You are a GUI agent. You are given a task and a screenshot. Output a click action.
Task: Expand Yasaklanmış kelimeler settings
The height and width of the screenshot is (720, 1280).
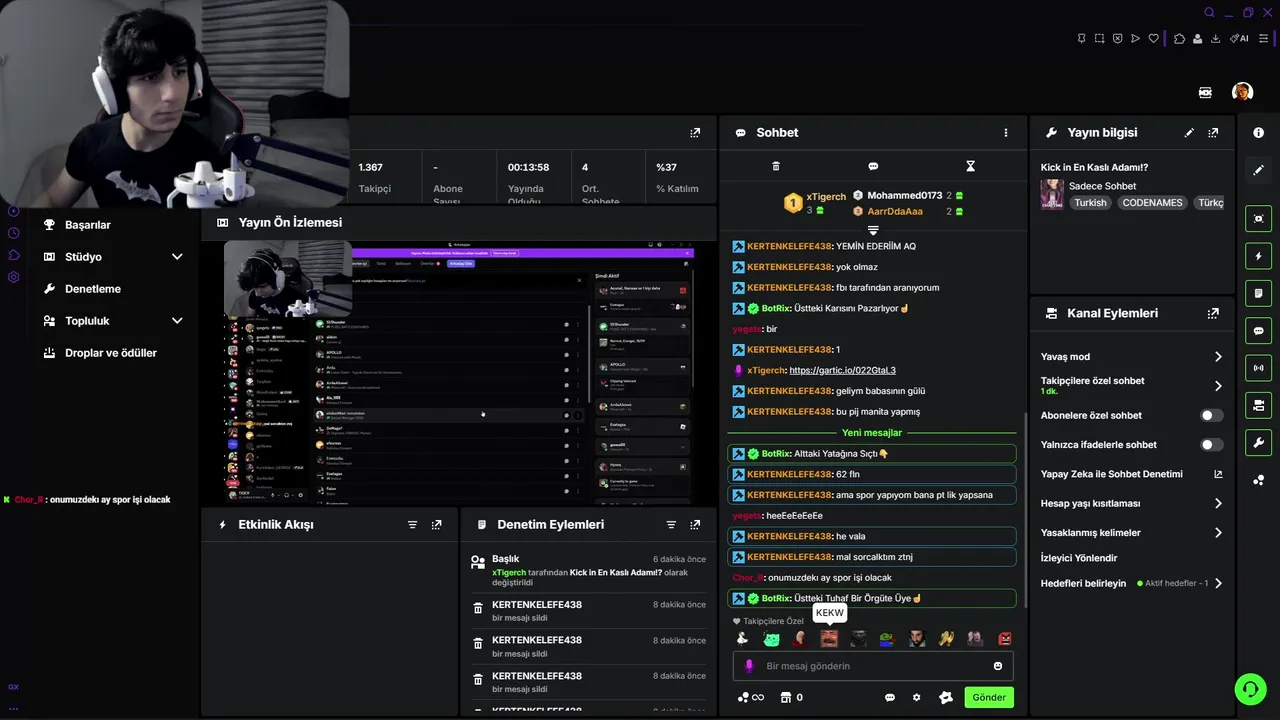1217,533
